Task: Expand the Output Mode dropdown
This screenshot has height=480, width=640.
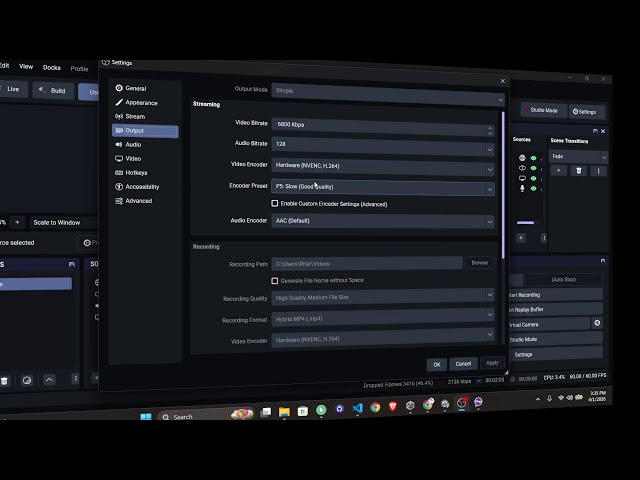Action: pos(388,94)
